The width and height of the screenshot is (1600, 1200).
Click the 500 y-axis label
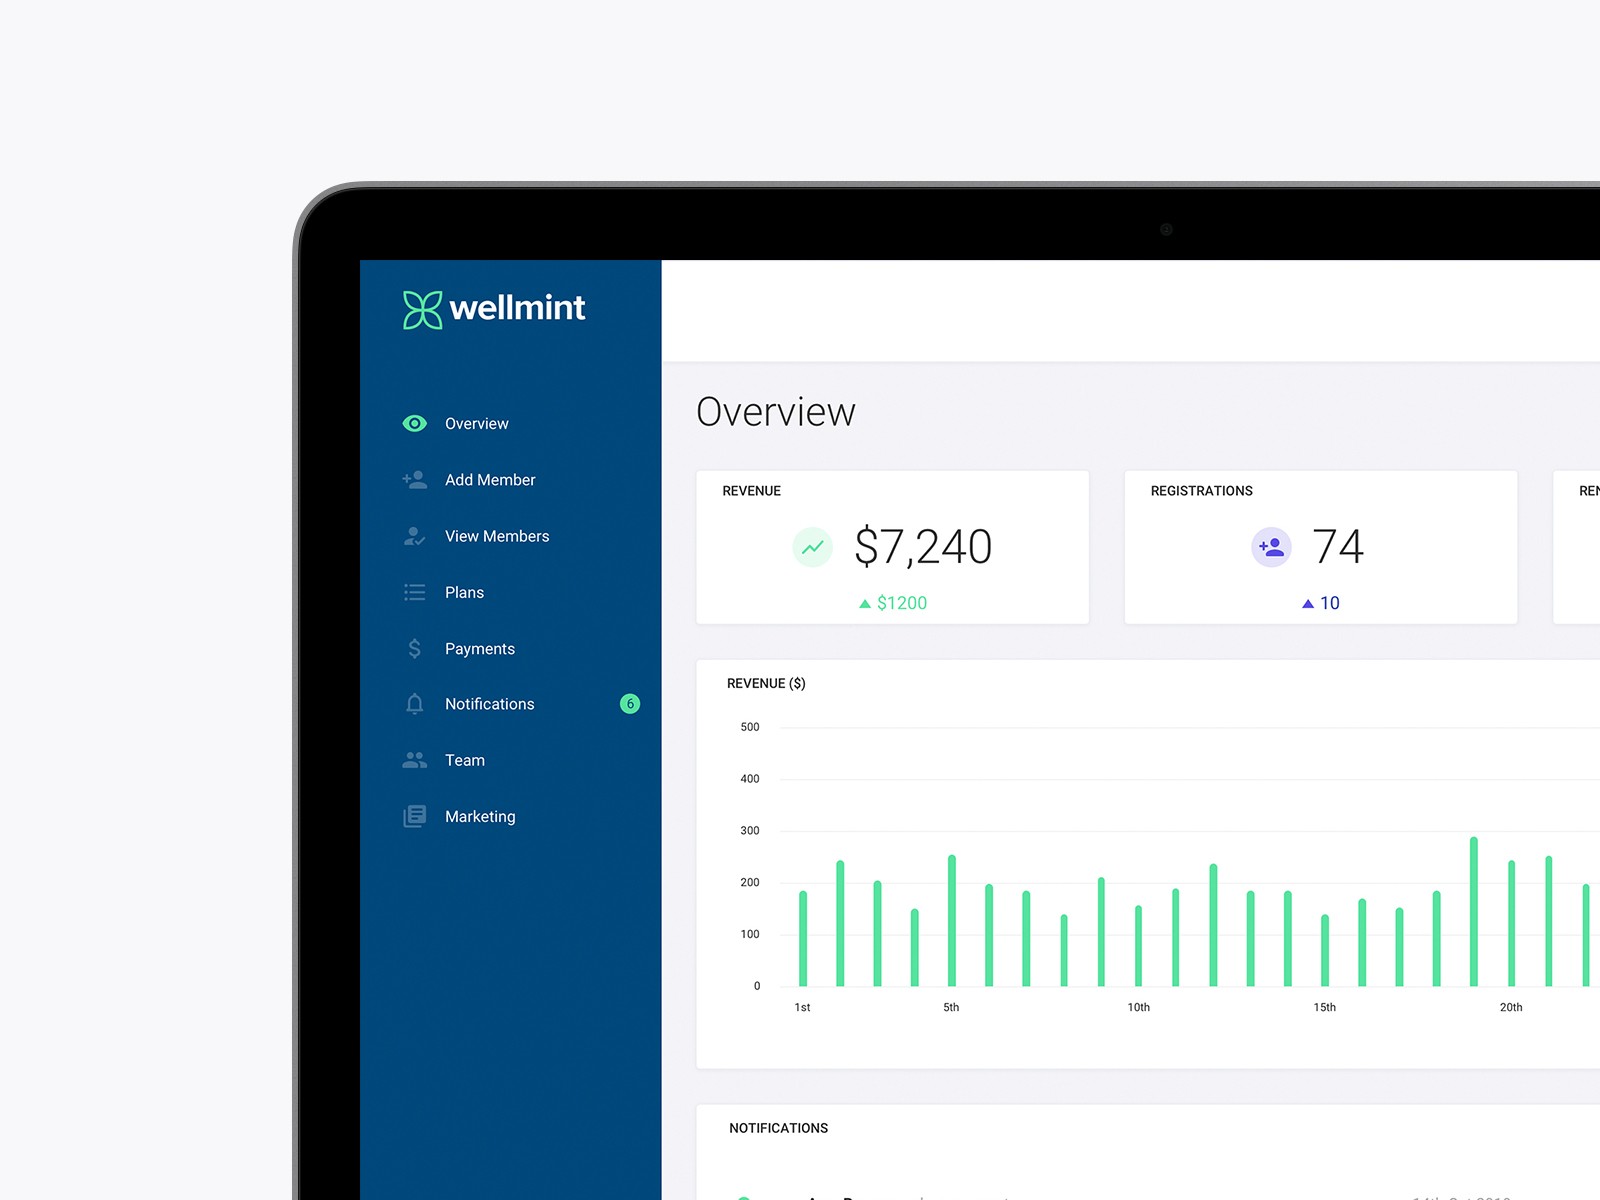tap(750, 727)
